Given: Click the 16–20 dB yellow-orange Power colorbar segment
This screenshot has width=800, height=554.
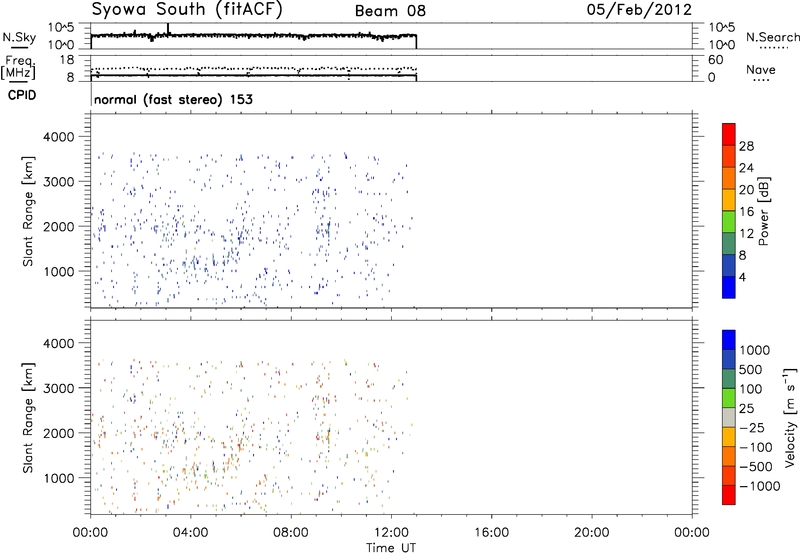Looking at the screenshot, I should click(x=729, y=200).
